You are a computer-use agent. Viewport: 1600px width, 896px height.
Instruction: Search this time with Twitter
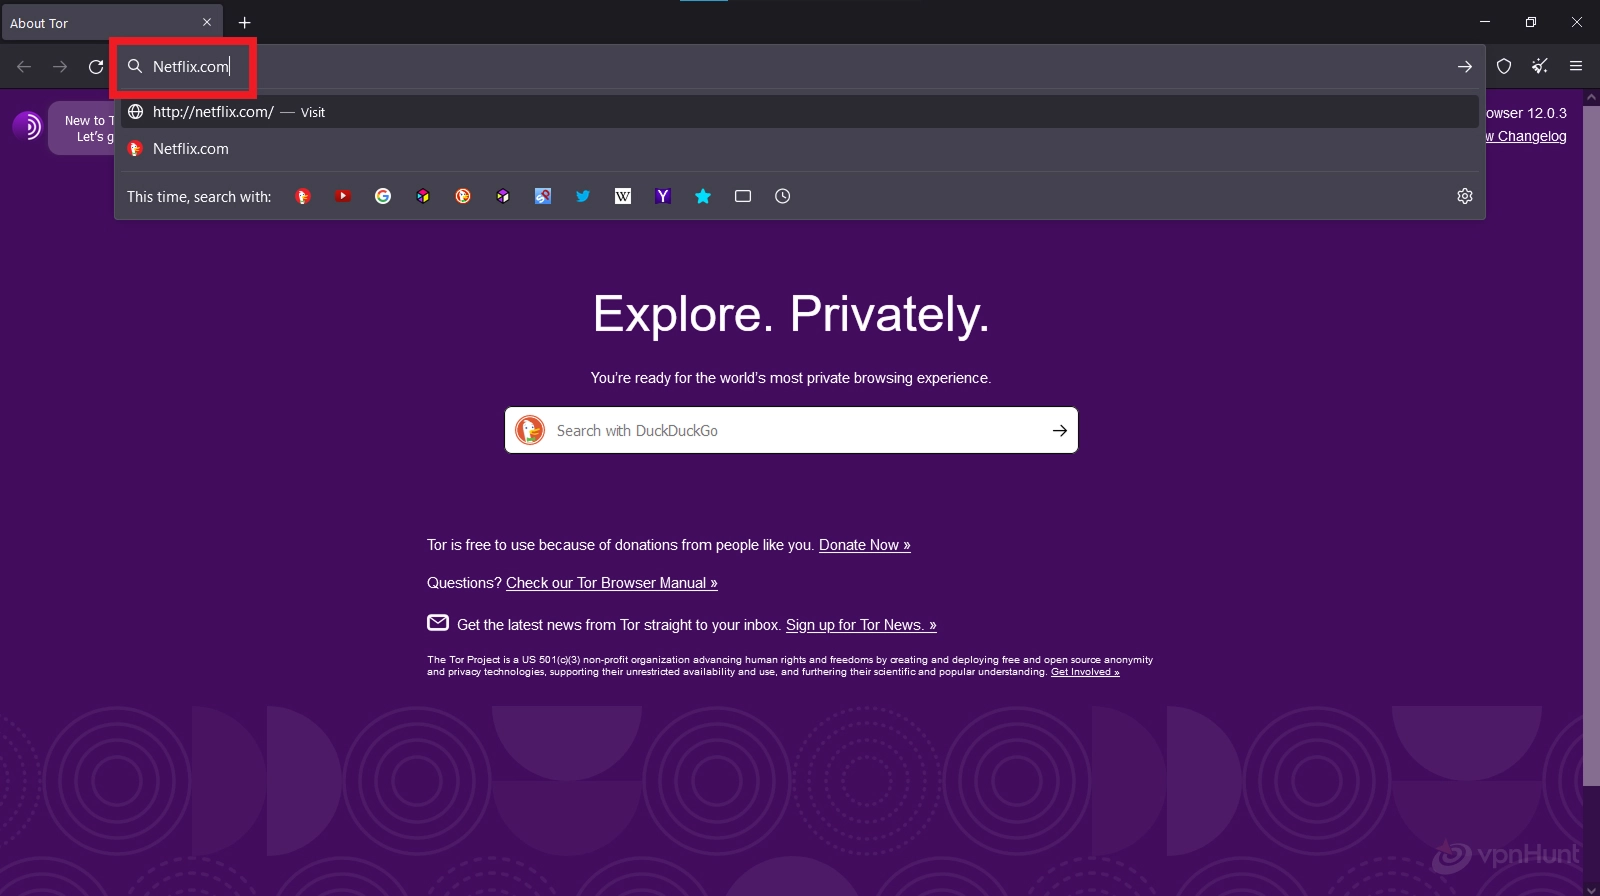(x=583, y=196)
